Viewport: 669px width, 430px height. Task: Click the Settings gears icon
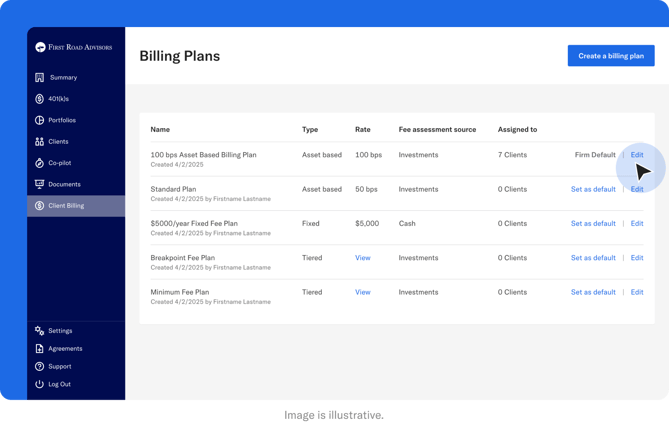[40, 331]
